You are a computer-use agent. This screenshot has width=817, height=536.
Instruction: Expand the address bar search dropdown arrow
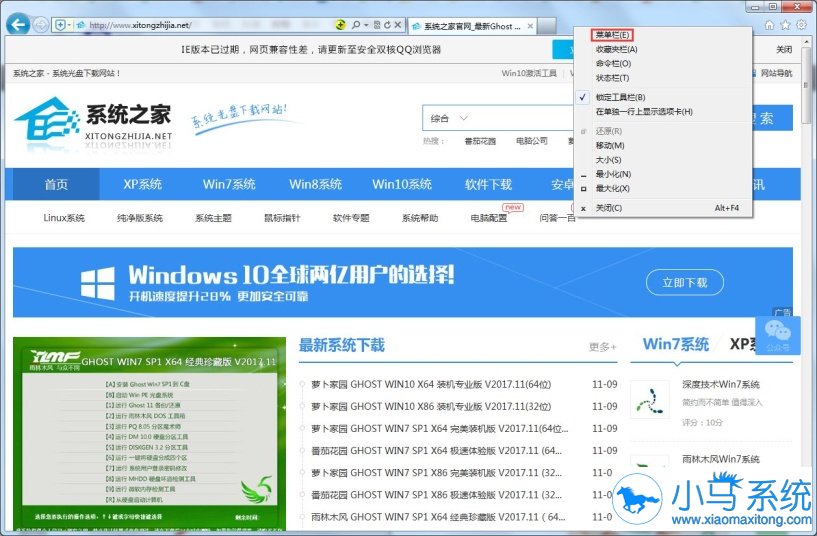tap(365, 24)
